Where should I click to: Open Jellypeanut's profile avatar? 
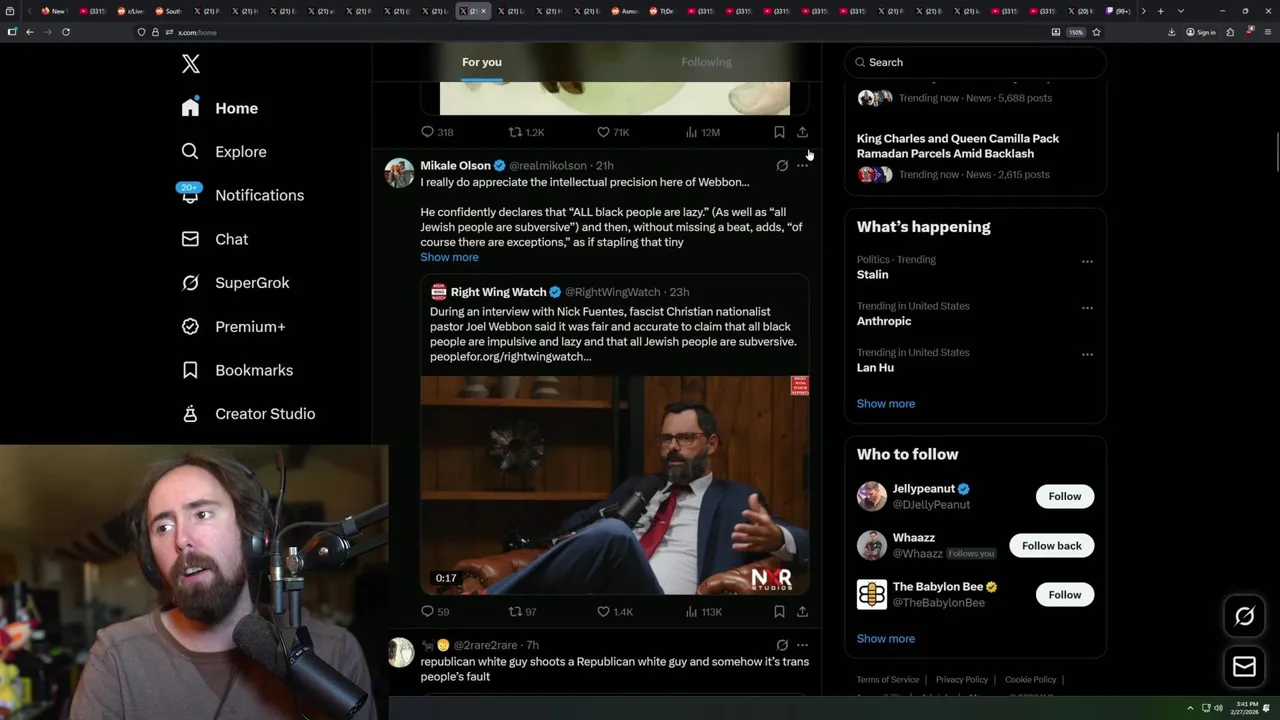click(x=872, y=496)
